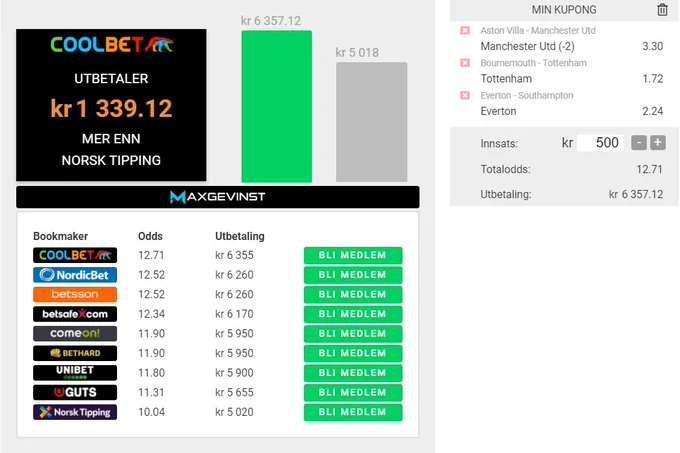This screenshot has height=453, width=680.
Task: Open the Coolbet logo in bookmaker table
Action: (75, 255)
